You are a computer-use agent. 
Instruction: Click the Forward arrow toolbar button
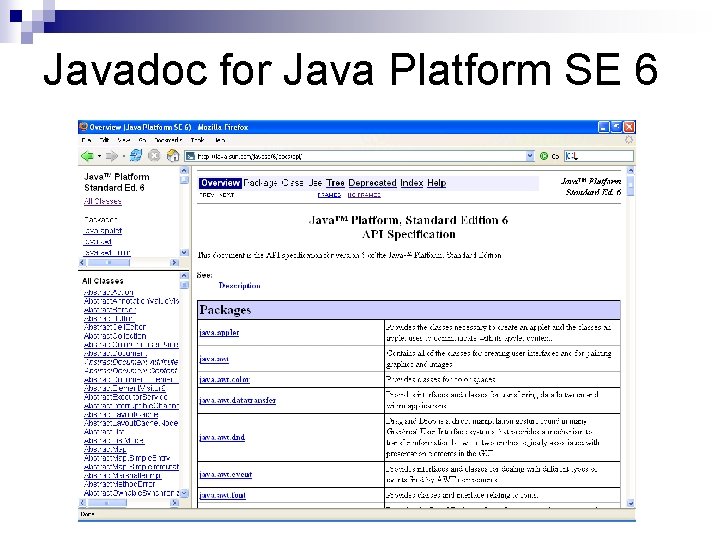click(x=112, y=156)
